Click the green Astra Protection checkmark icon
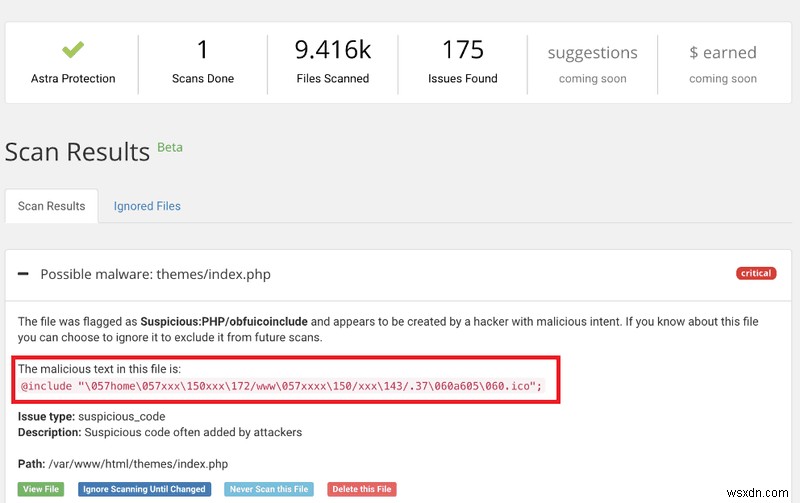 point(71,49)
